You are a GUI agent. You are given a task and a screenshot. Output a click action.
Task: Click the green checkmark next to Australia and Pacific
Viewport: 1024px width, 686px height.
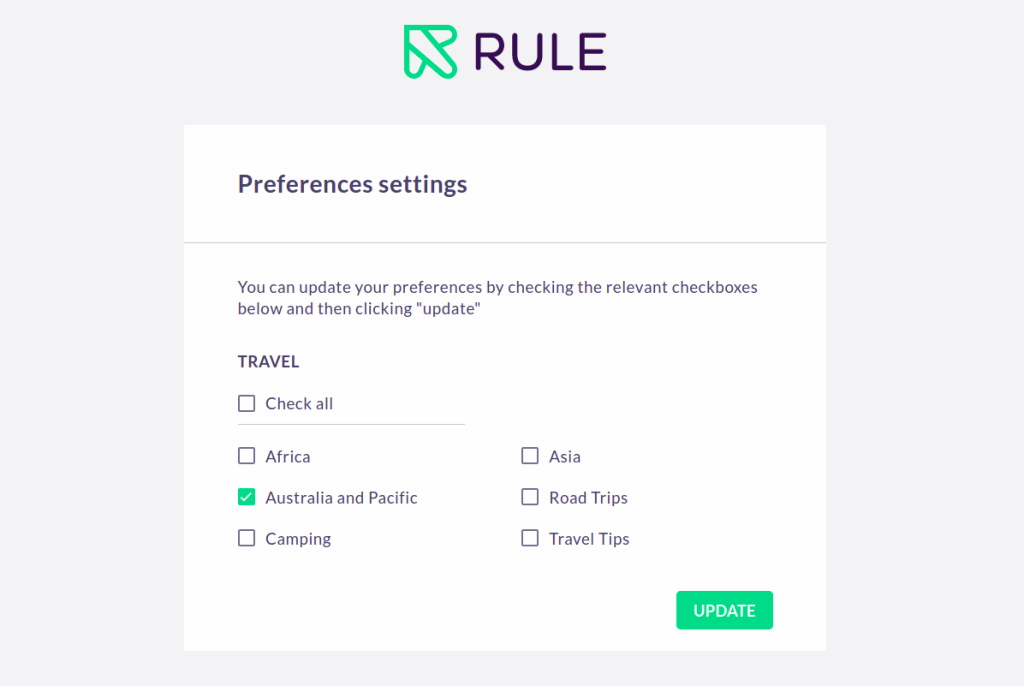[246, 496]
